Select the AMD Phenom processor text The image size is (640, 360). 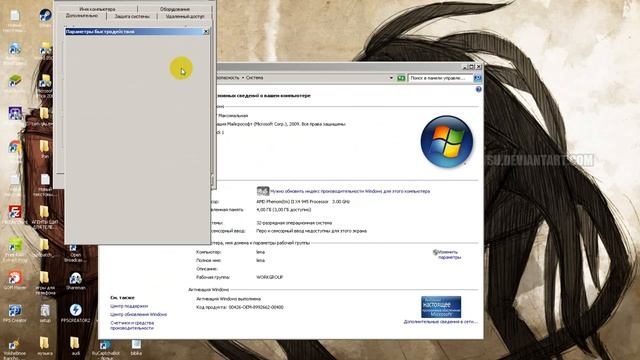(303, 202)
